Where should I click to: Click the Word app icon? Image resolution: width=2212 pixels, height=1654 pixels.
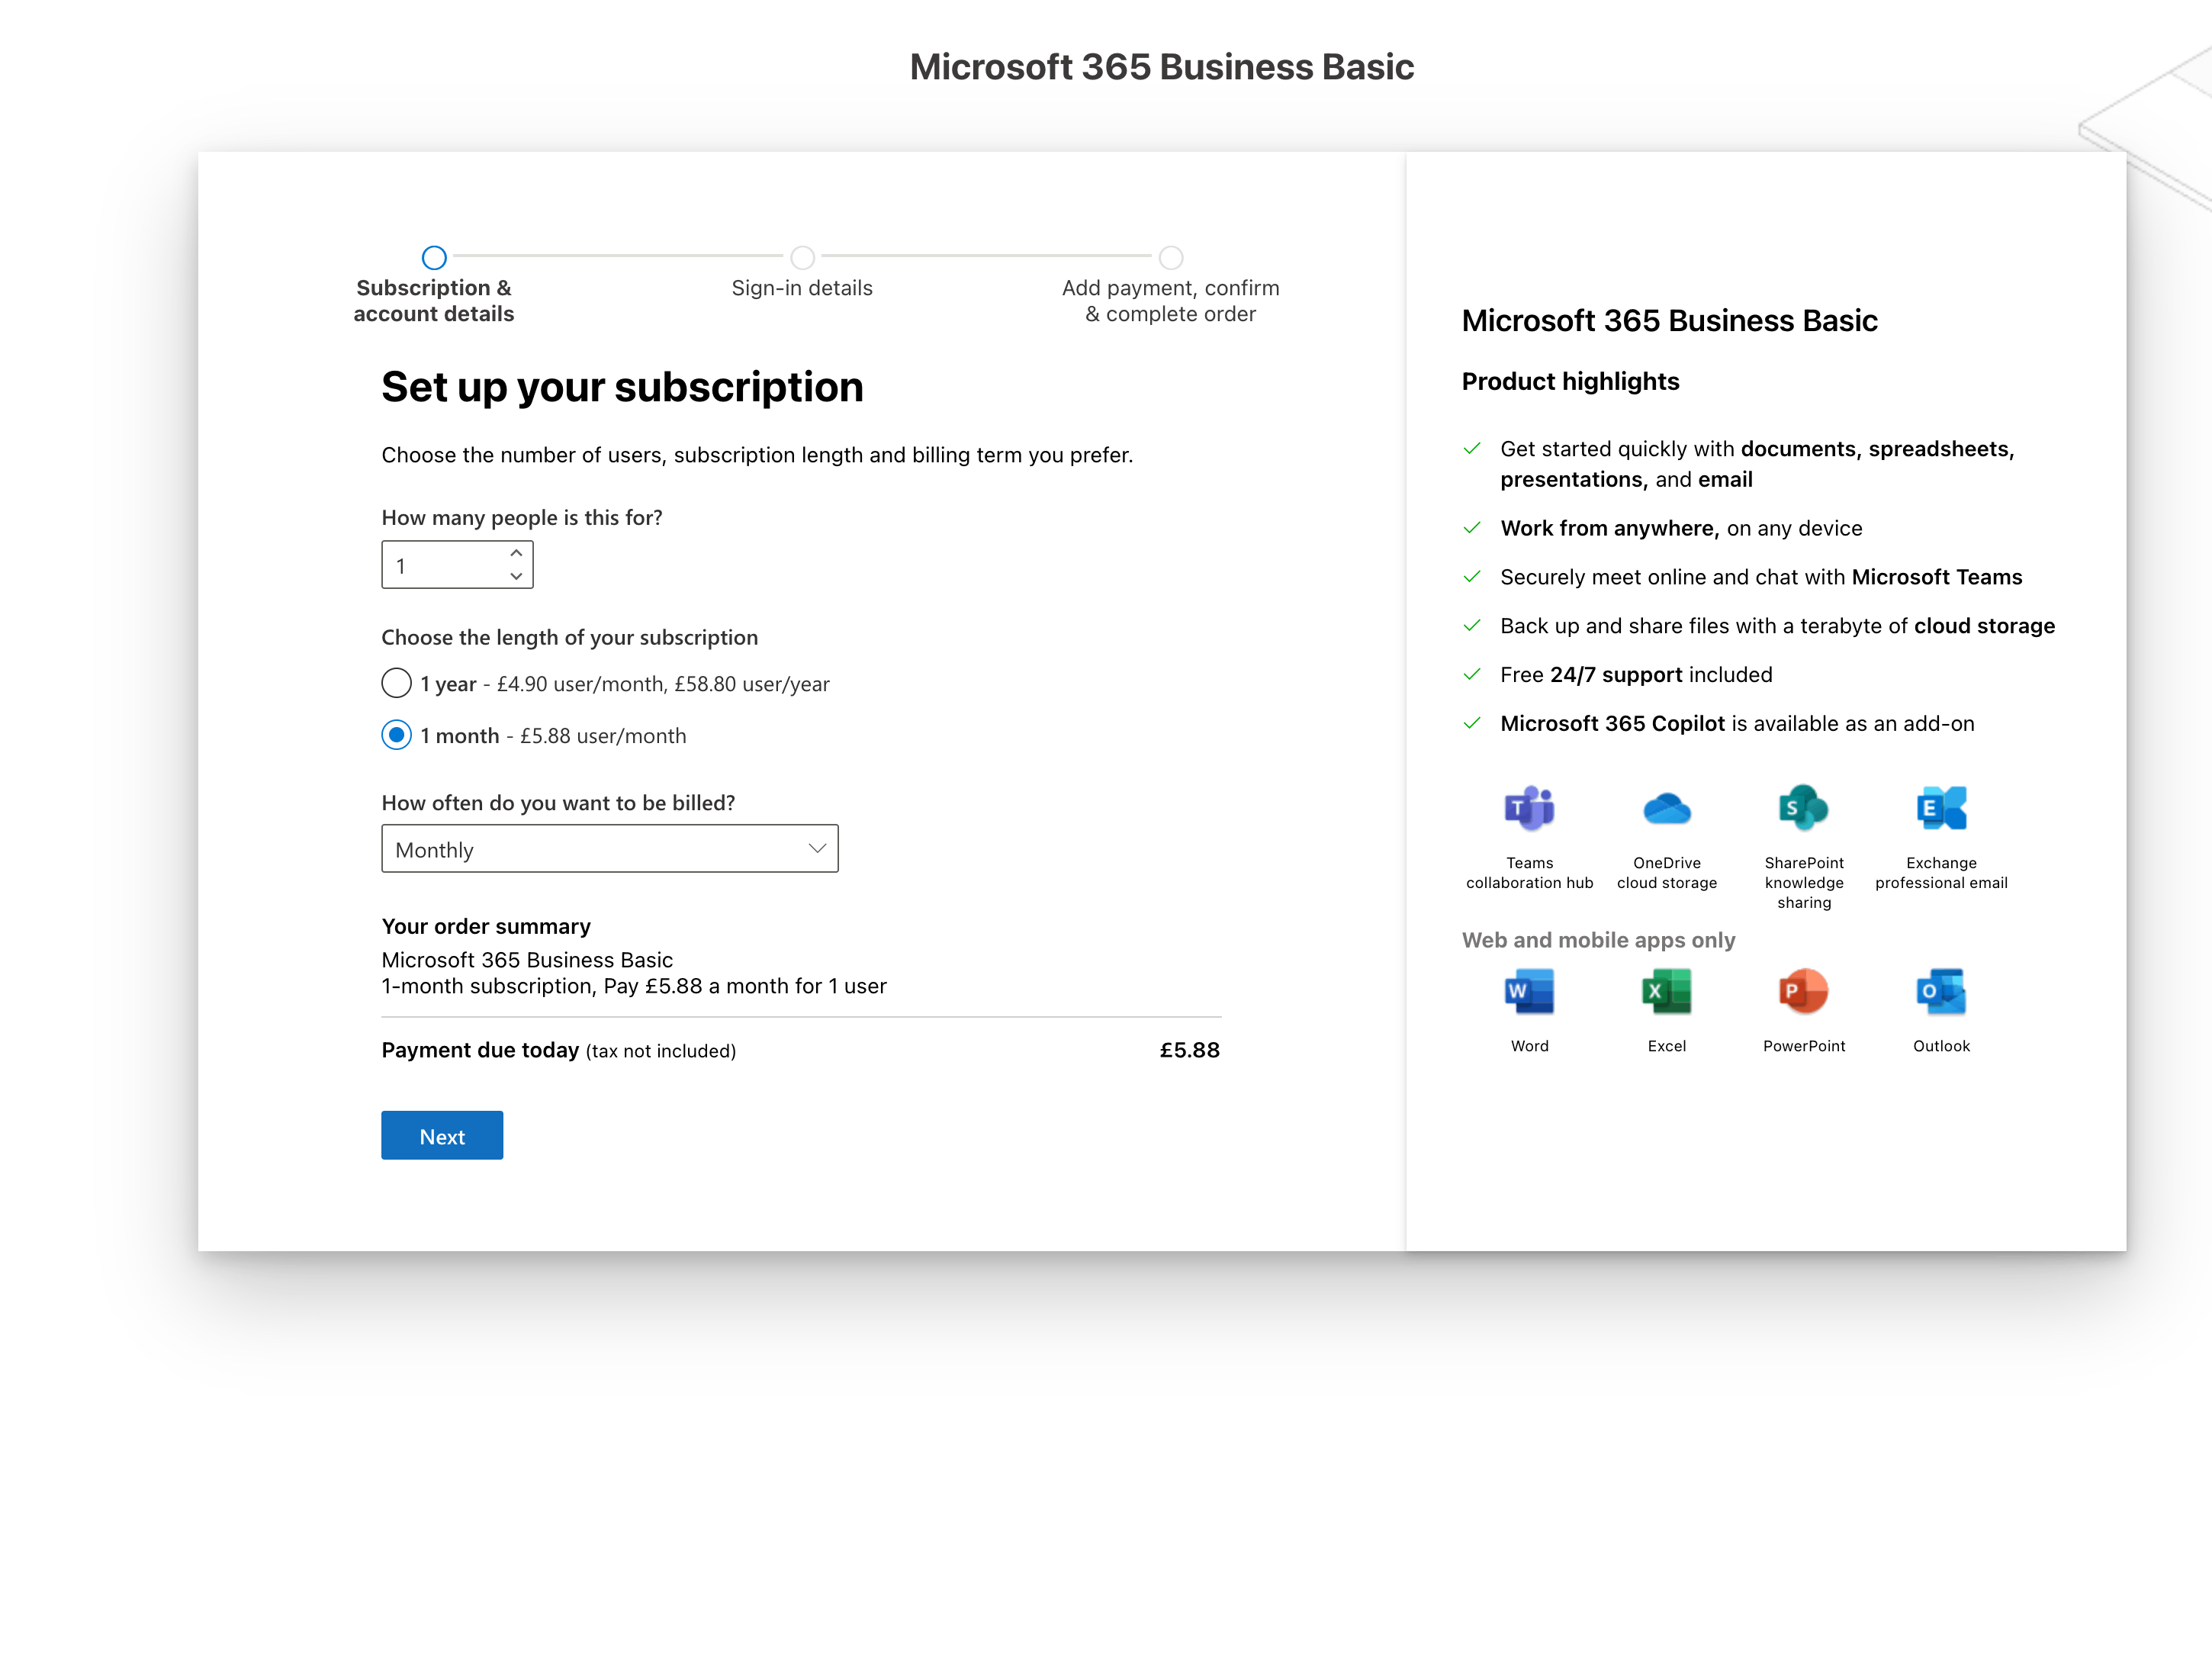tap(1529, 991)
